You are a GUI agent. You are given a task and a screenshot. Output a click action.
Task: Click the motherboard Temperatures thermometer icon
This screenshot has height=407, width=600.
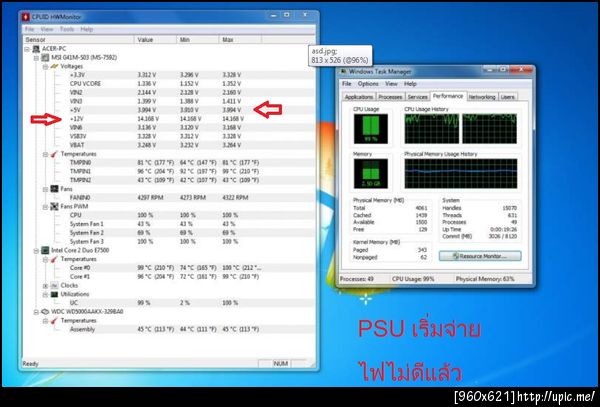54,154
